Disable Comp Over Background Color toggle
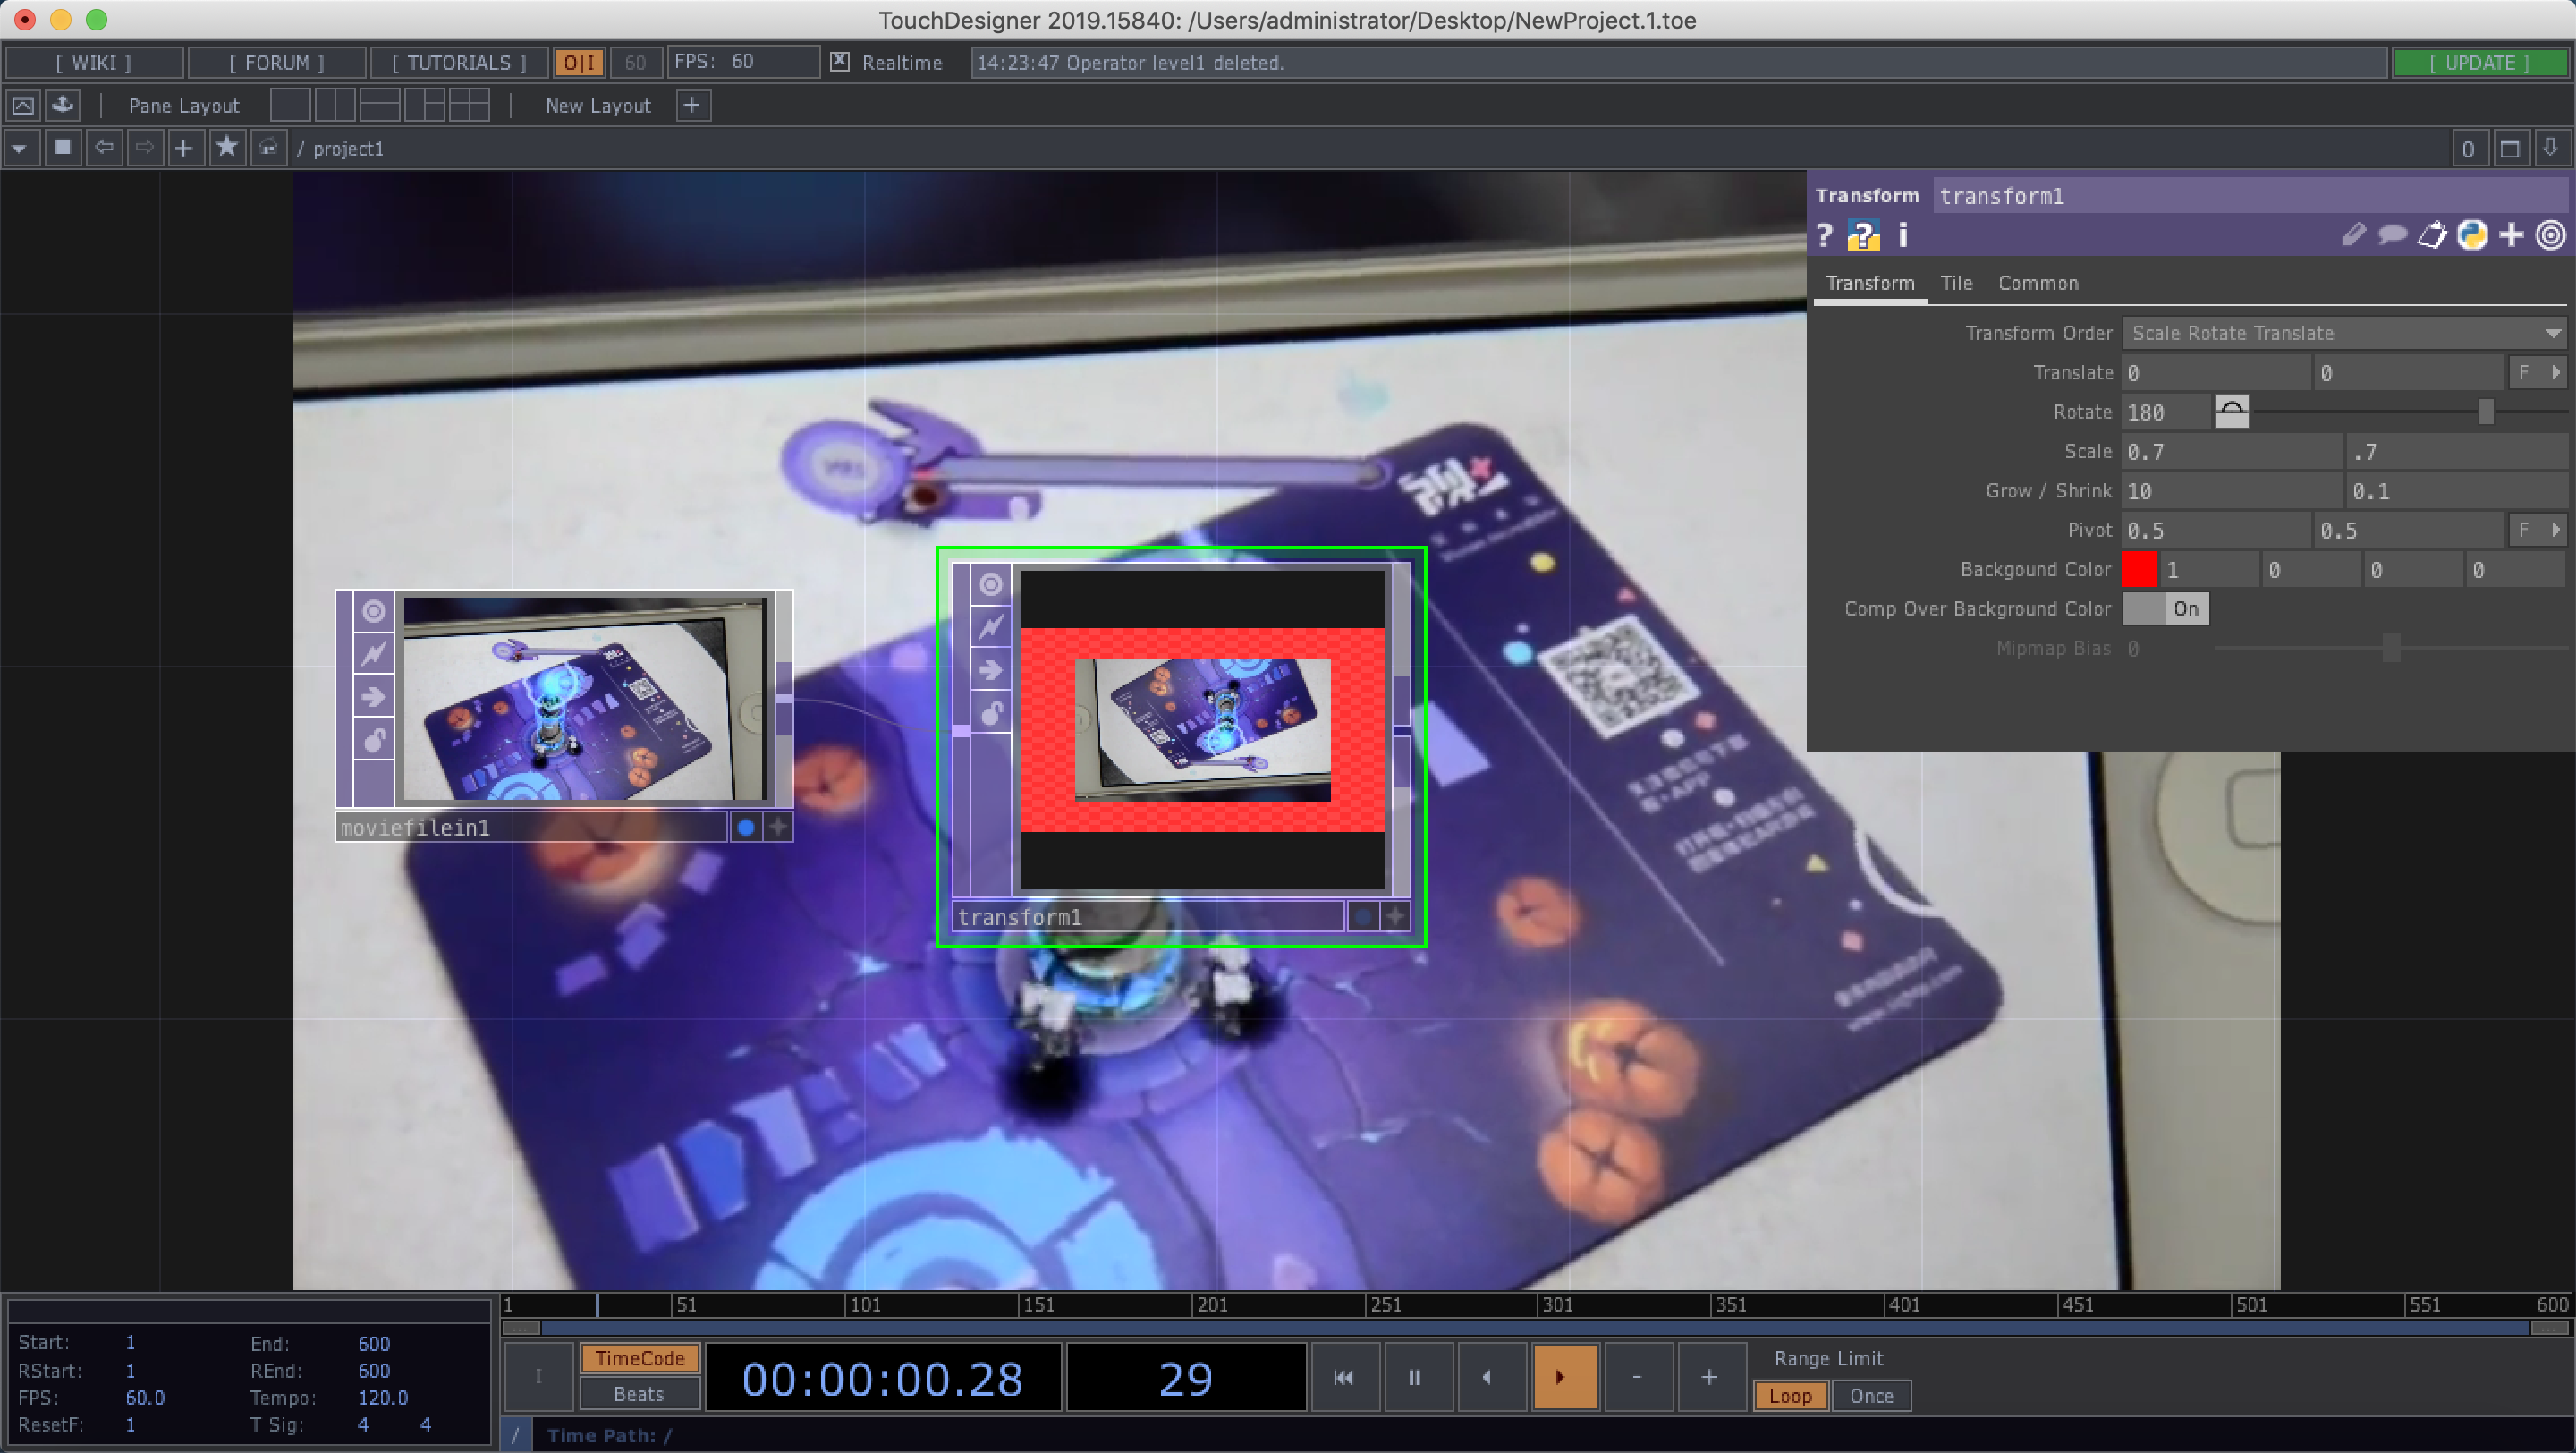The width and height of the screenshot is (2576, 1453). pos(2166,608)
